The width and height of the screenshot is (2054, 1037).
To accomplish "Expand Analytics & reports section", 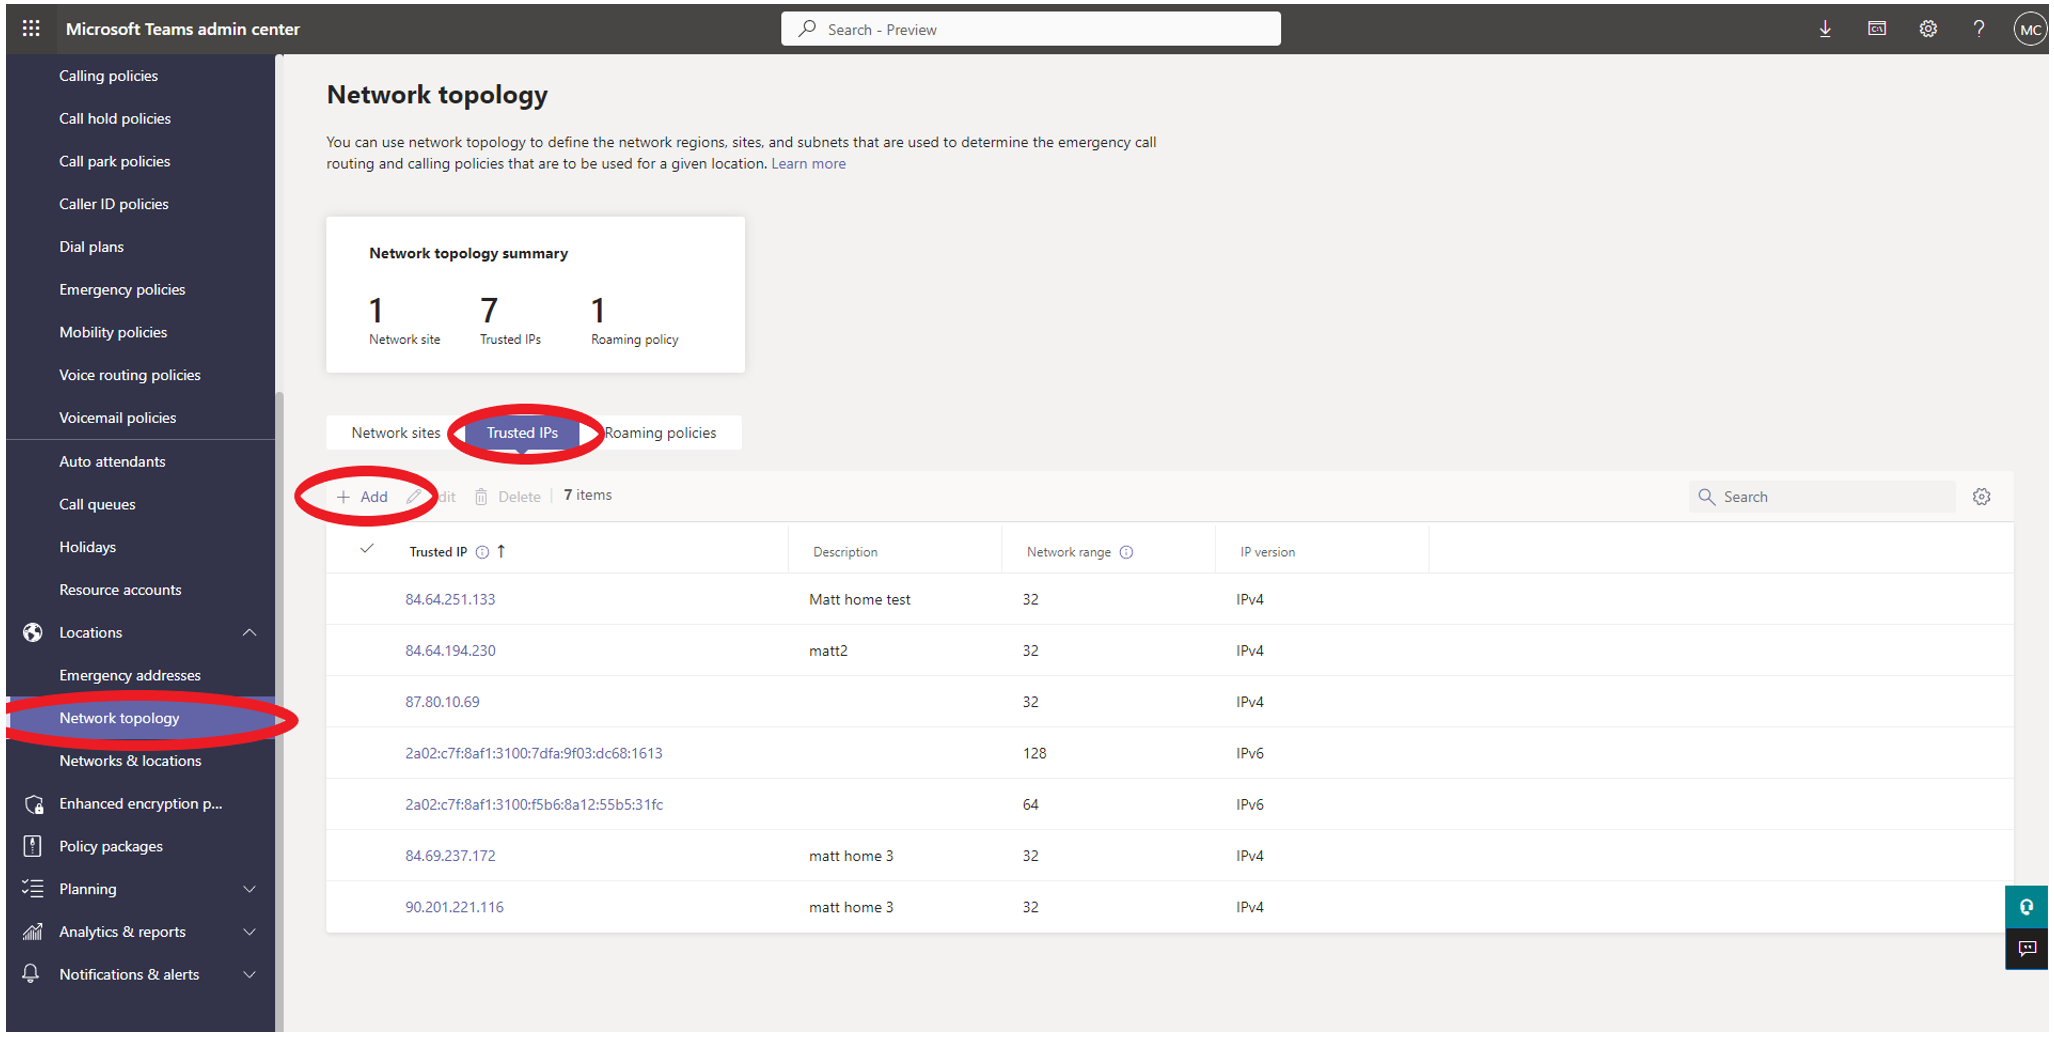I will 249,932.
